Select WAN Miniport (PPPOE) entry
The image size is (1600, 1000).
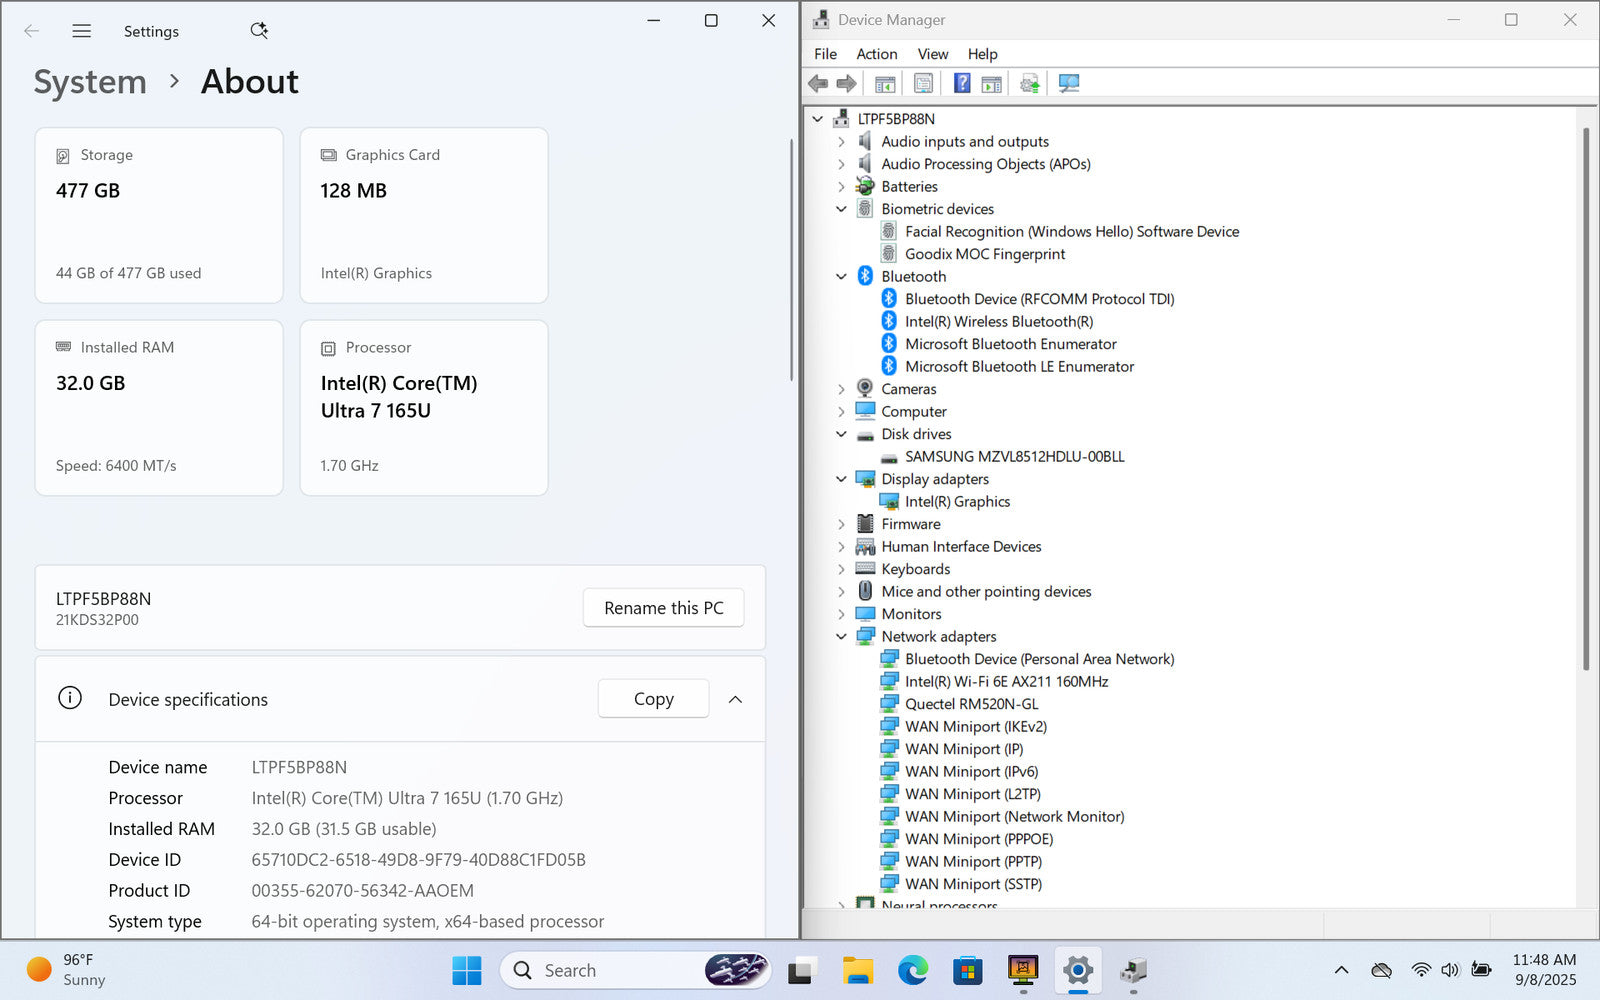pos(979,839)
